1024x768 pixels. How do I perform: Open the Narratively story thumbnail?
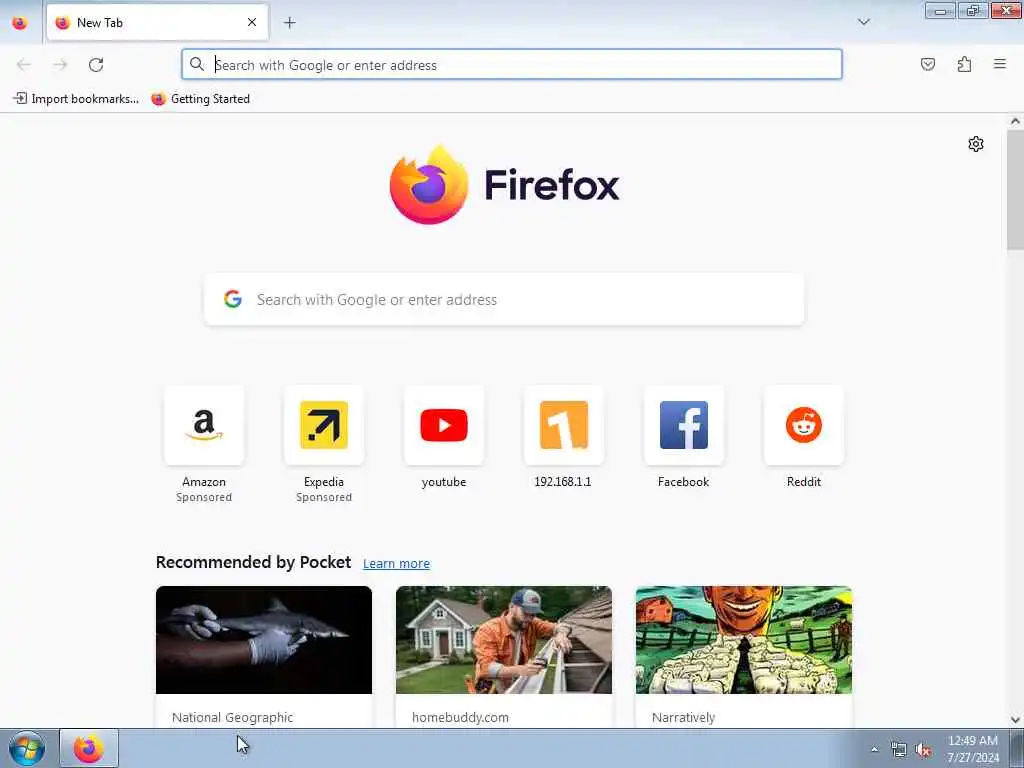point(744,640)
